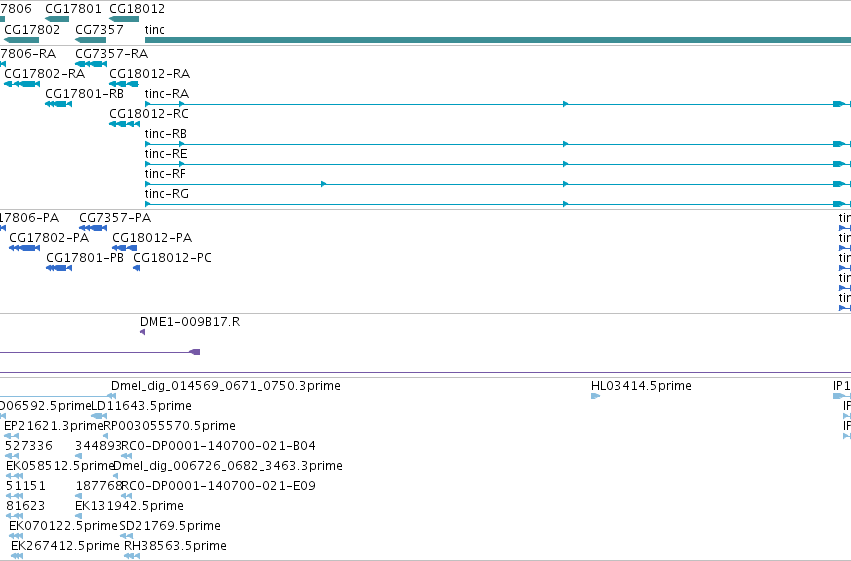Select RC0-DP0001-140700-021-E09 EST label

point(218,487)
